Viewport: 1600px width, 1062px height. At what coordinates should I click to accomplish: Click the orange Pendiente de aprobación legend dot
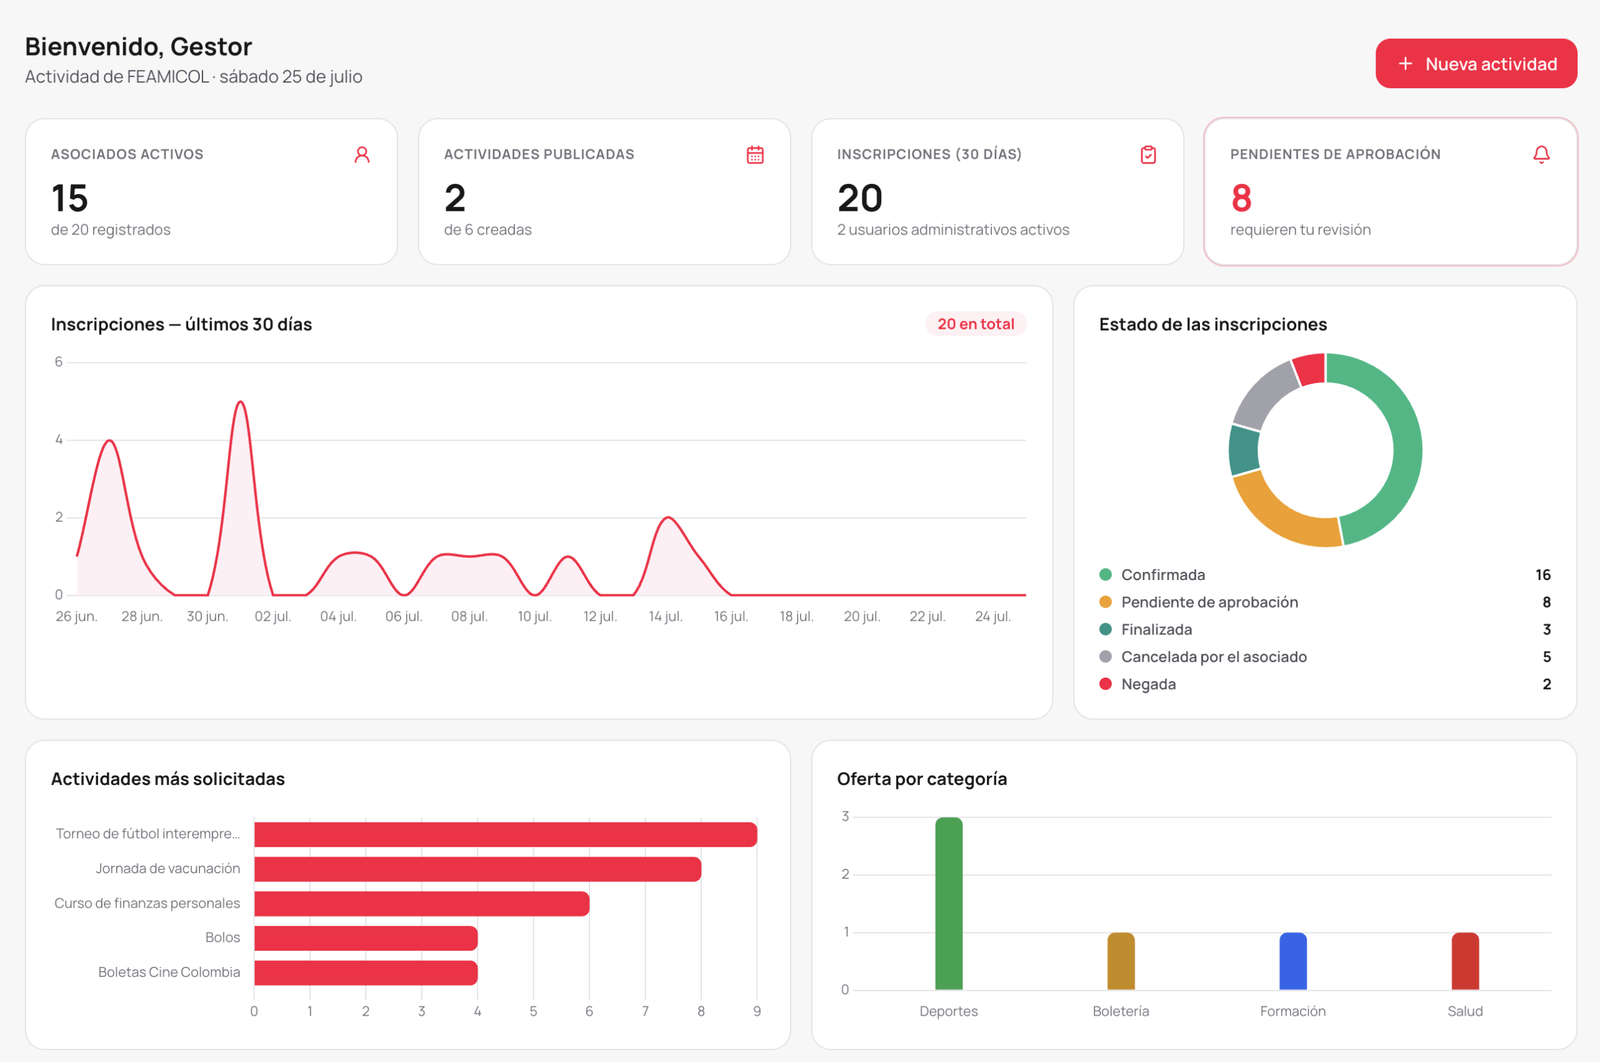click(x=1105, y=602)
